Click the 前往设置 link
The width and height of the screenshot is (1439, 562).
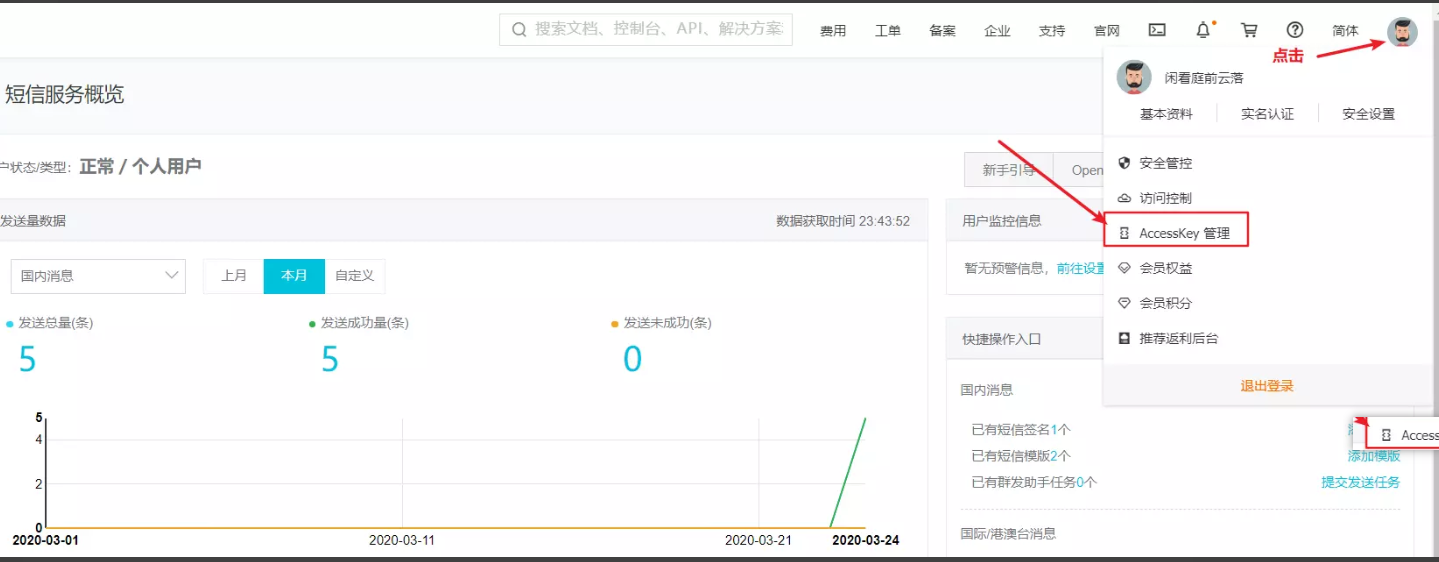point(1081,268)
